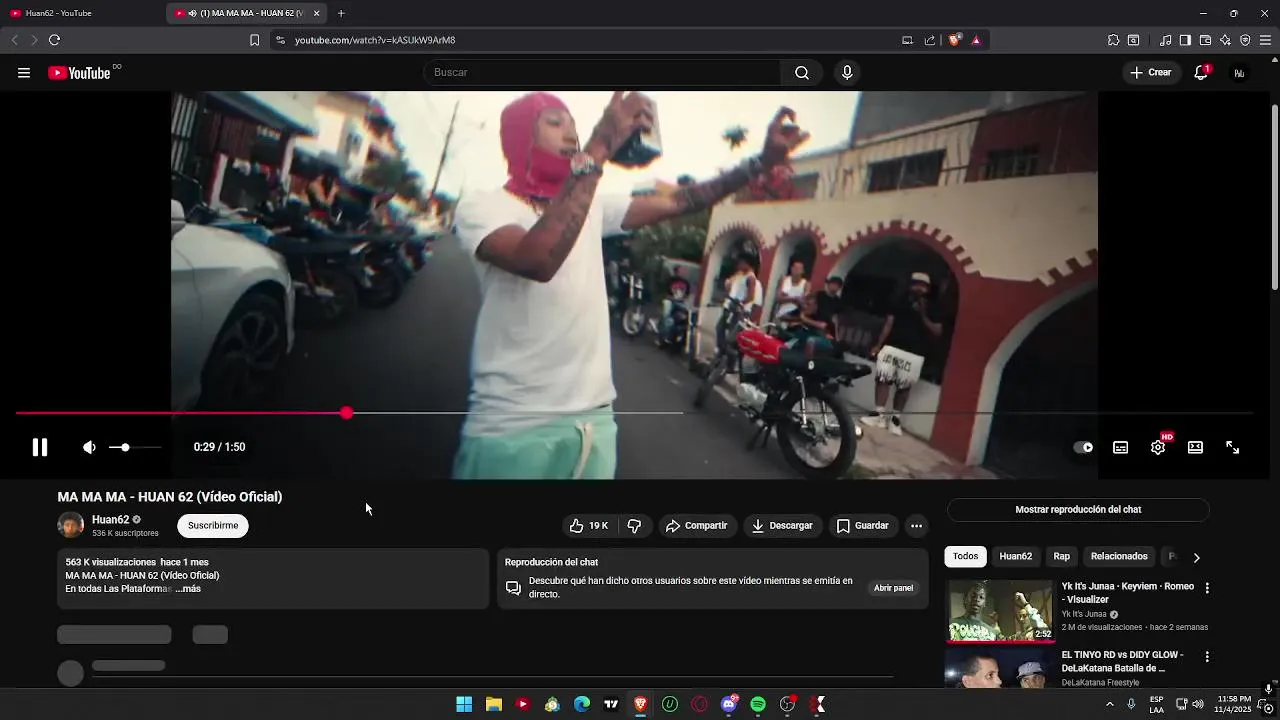
Task: Select the Relacionados filter chip
Action: click(x=1119, y=556)
